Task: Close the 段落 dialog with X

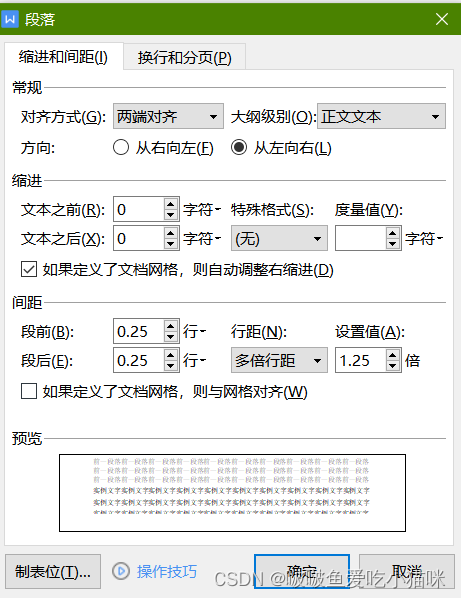Action: (442, 19)
